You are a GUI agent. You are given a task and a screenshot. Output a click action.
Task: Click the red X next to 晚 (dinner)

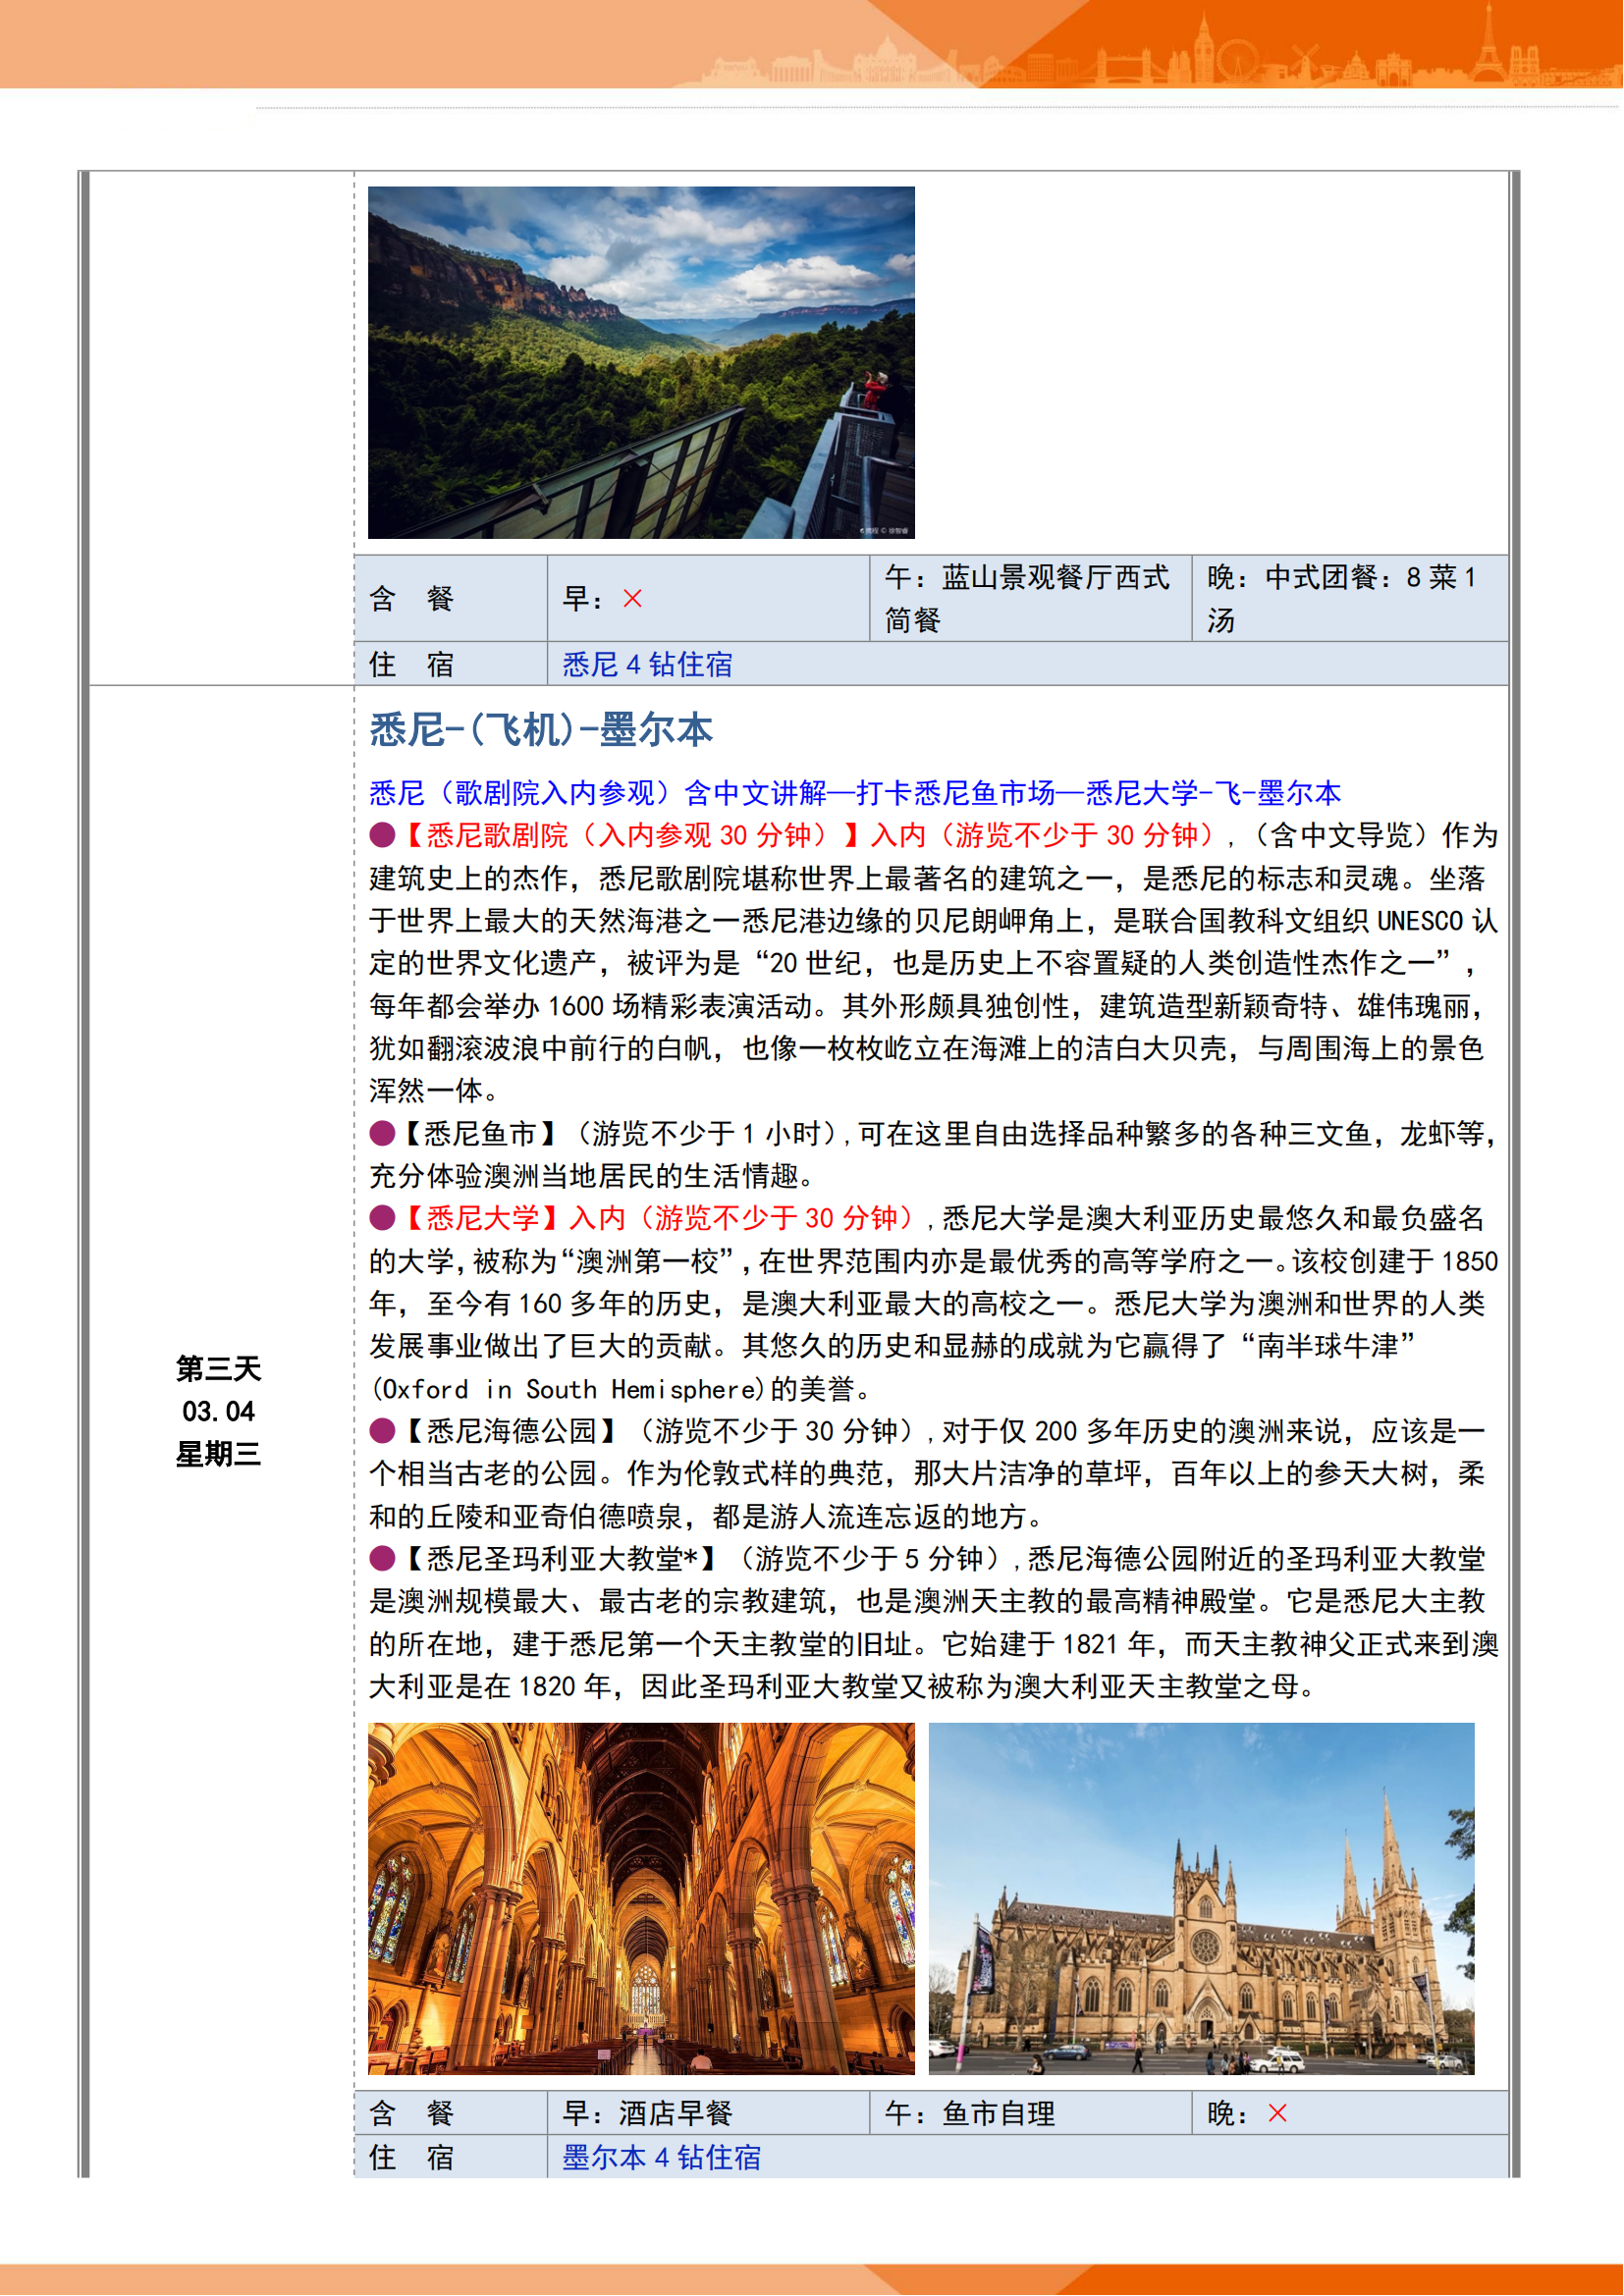click(1277, 2112)
